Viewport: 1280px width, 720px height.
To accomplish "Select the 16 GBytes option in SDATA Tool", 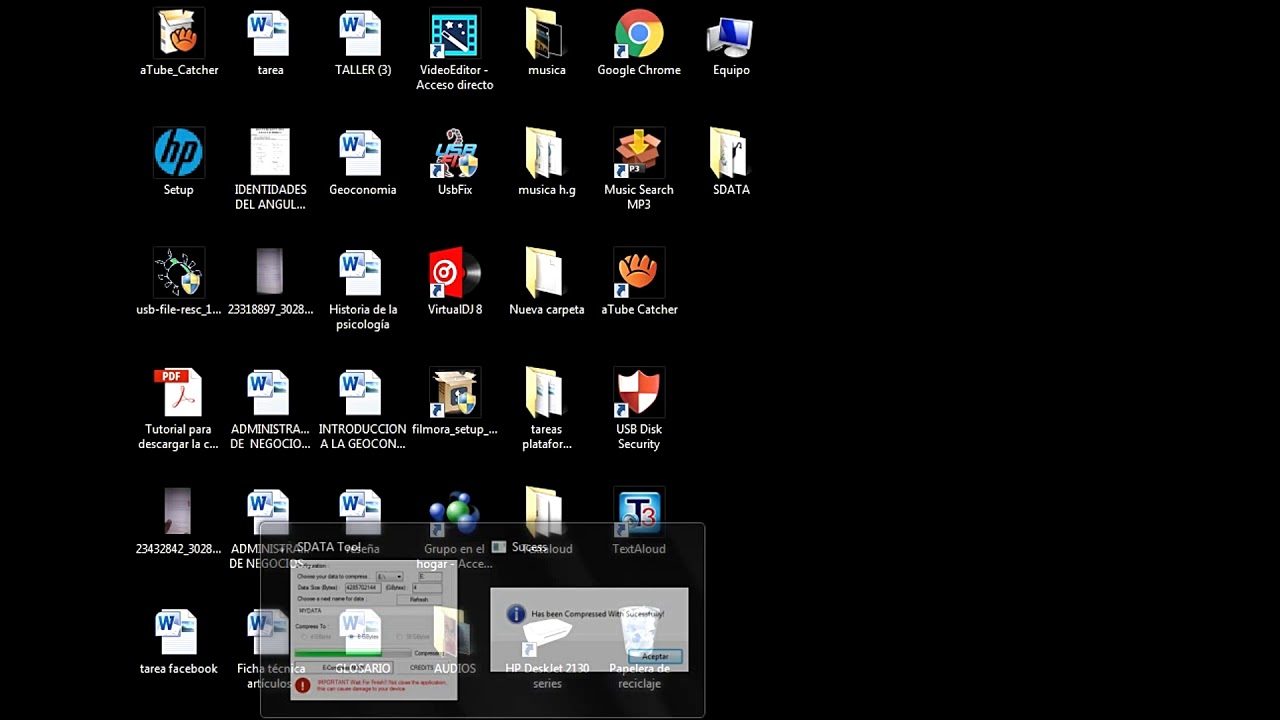I will pyautogui.click(x=414, y=637).
